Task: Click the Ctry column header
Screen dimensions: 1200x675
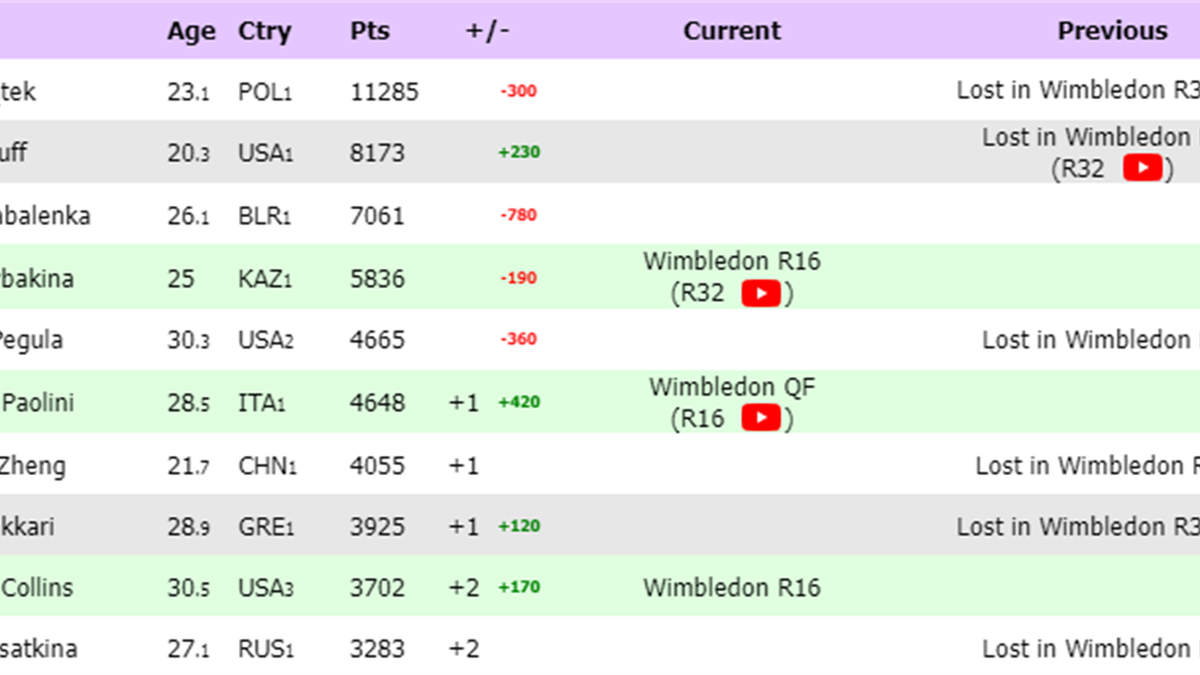Action: 264,31
